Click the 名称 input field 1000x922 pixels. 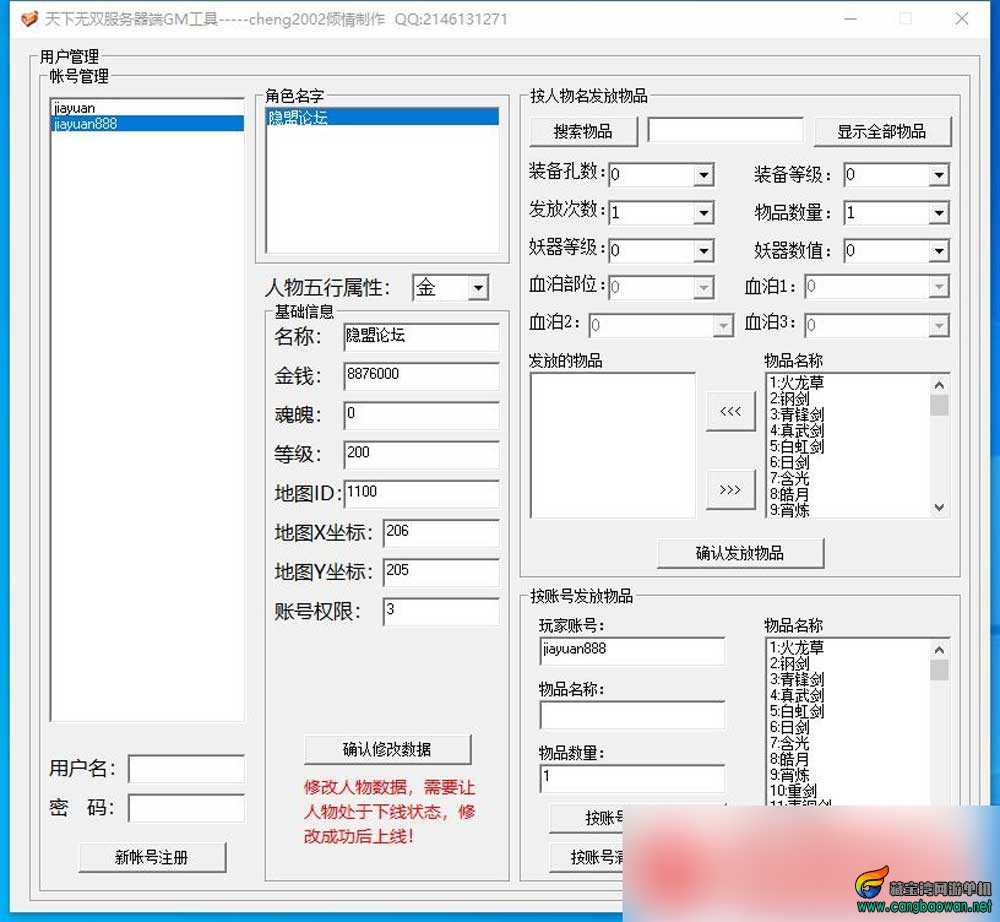pos(421,337)
